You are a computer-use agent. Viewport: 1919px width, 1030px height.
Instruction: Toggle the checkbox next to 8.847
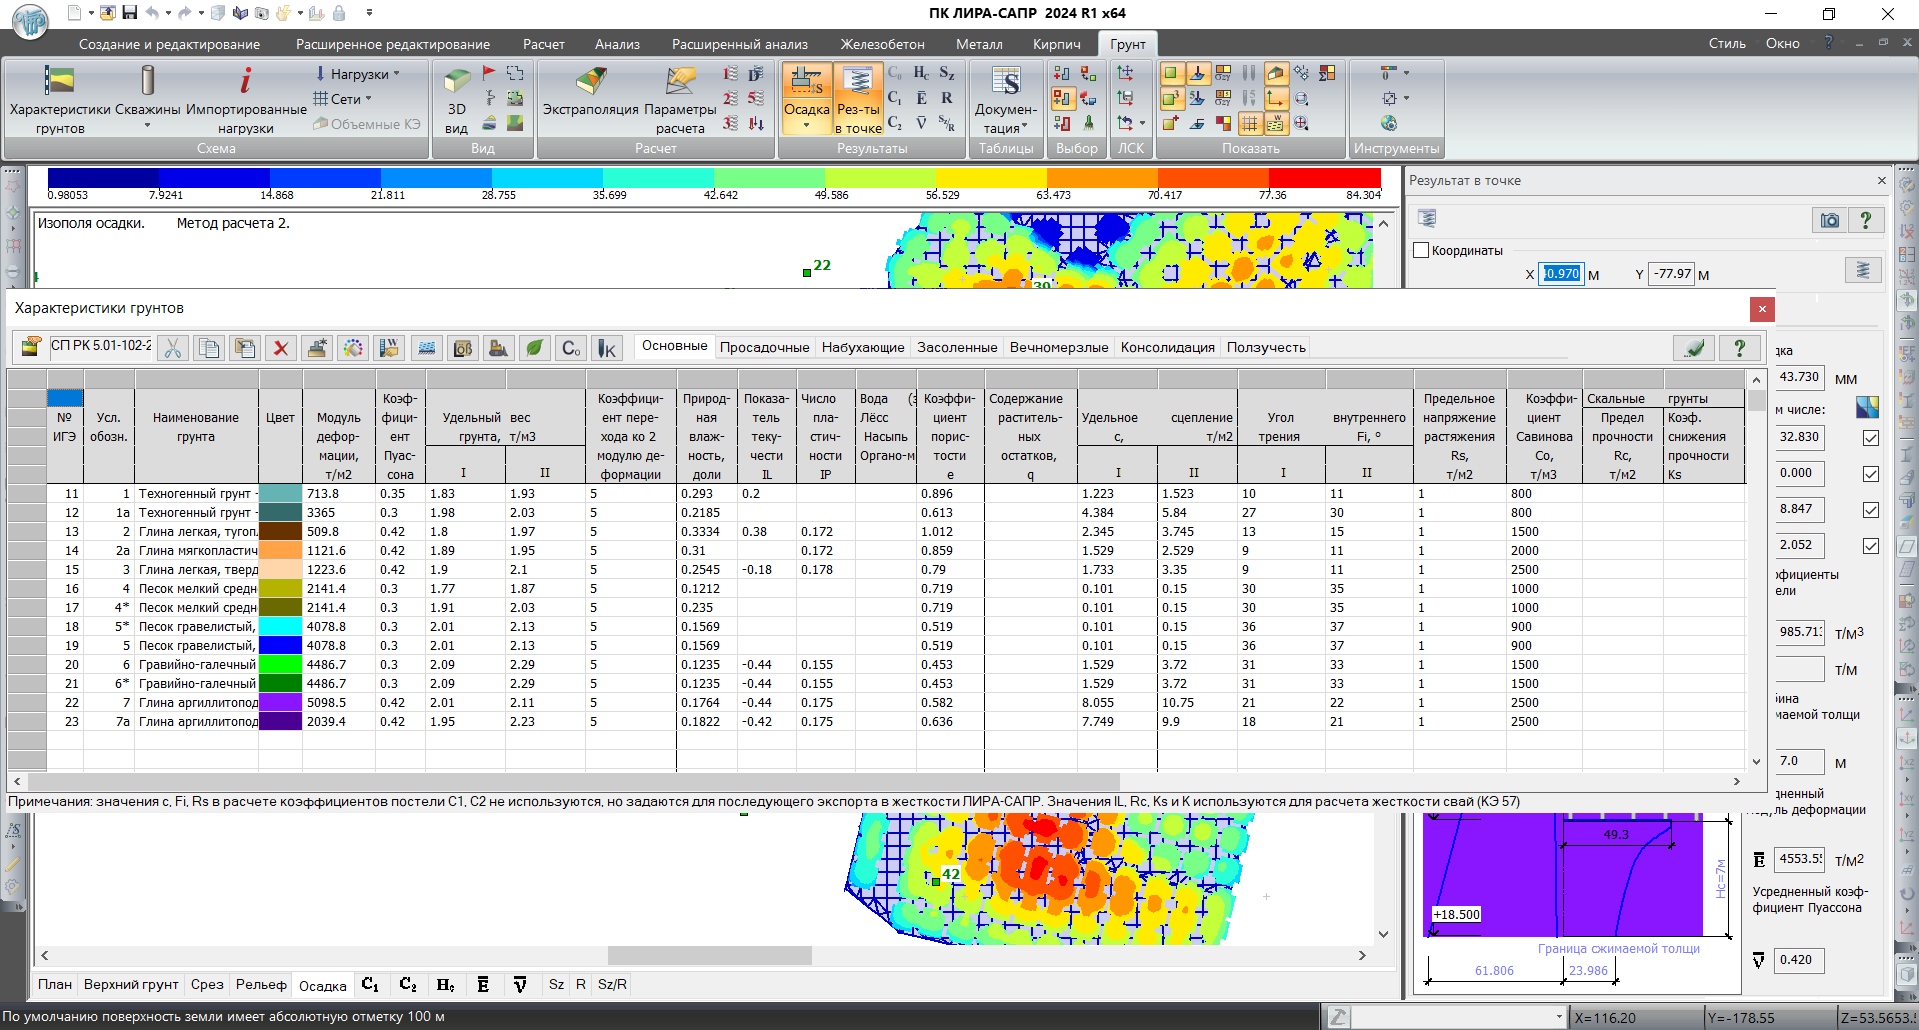pos(1870,510)
